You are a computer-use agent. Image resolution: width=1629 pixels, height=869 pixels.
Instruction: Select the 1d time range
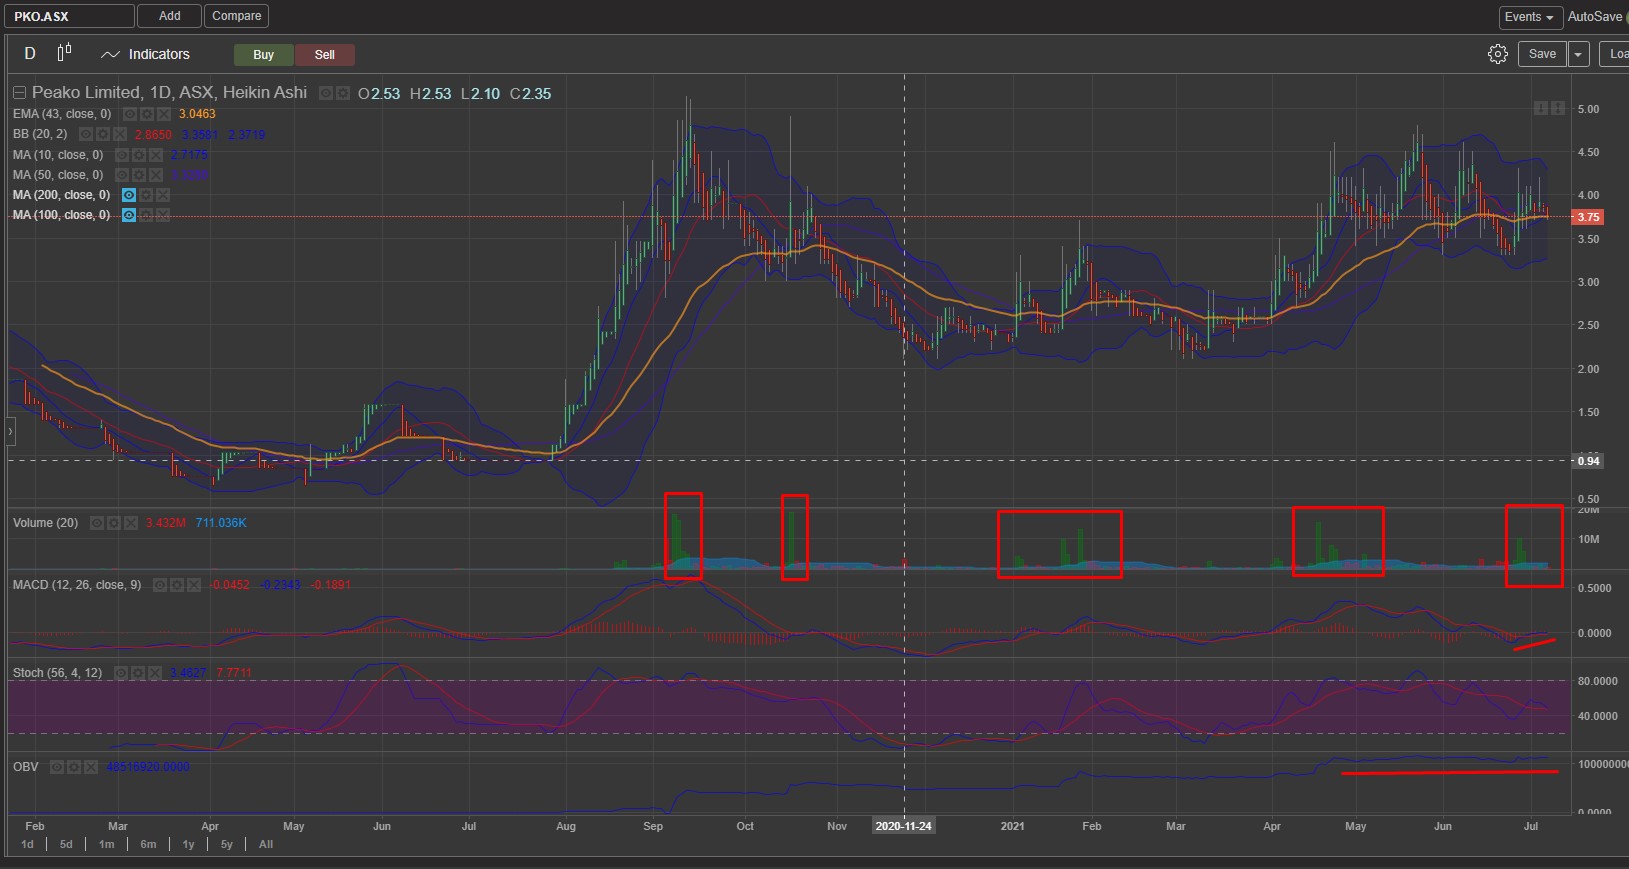pos(28,844)
